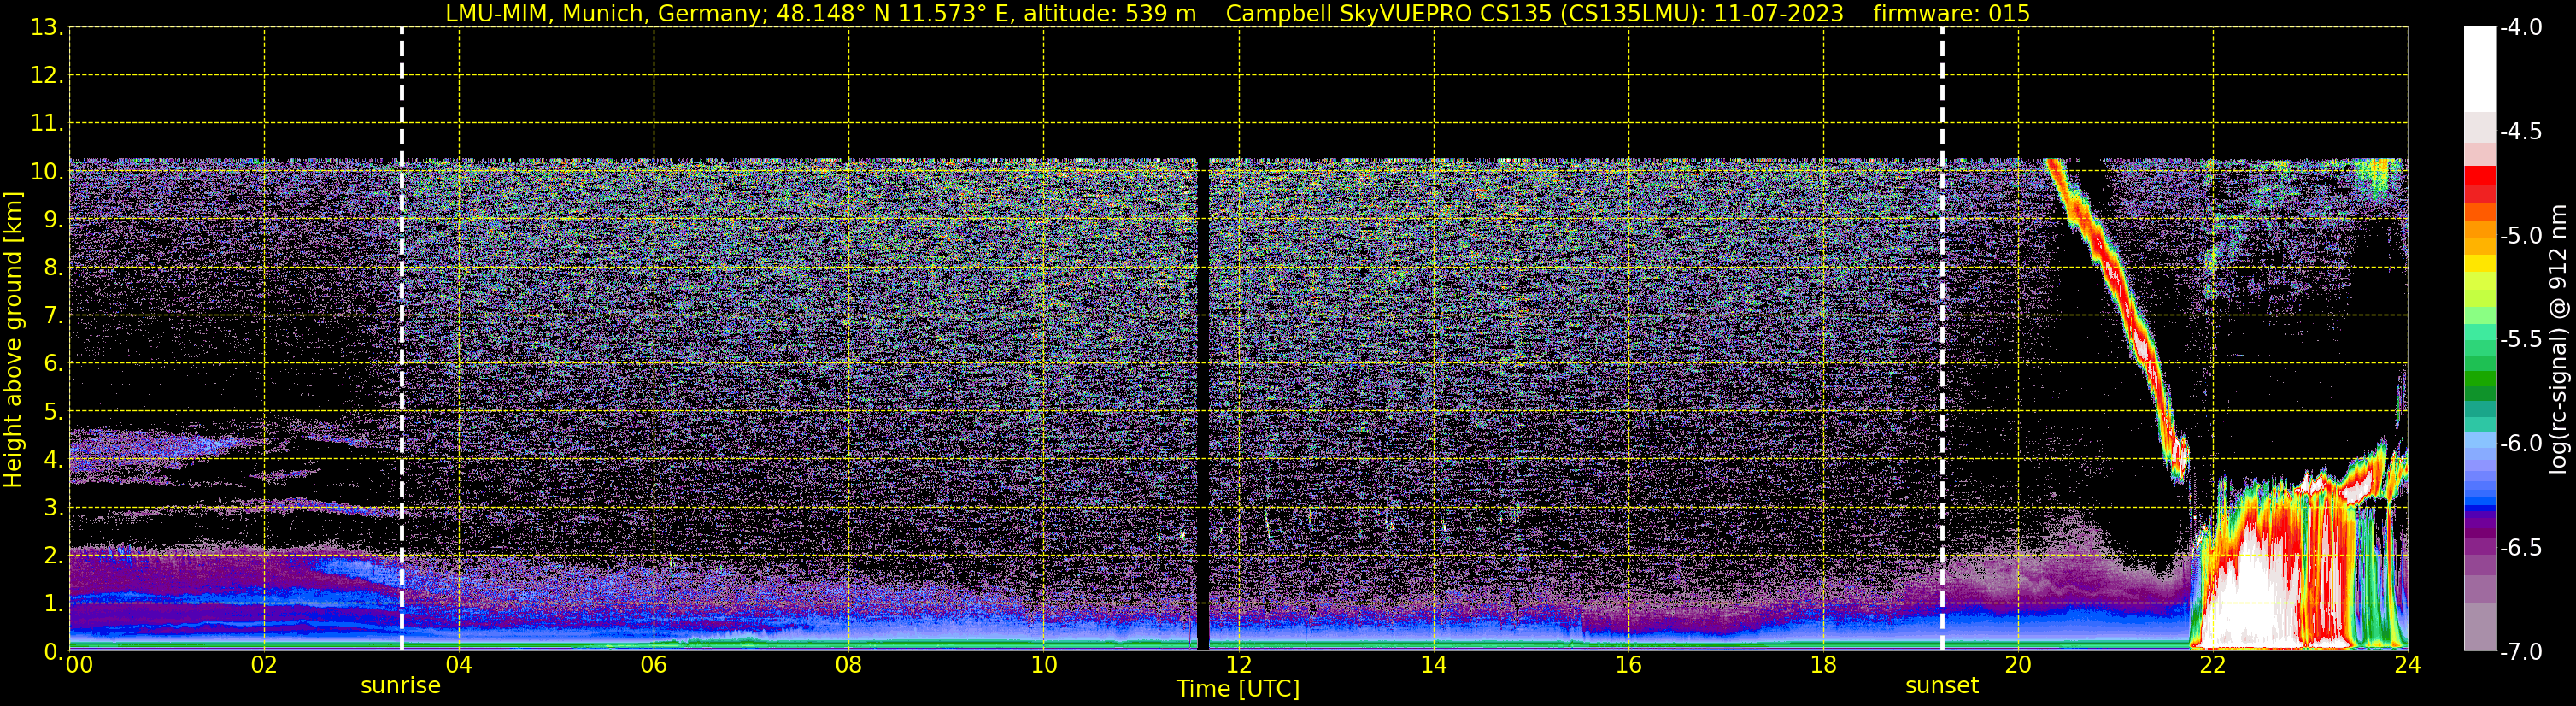Click the '06' time axis label
This screenshot has width=2576, height=706.
(654, 665)
